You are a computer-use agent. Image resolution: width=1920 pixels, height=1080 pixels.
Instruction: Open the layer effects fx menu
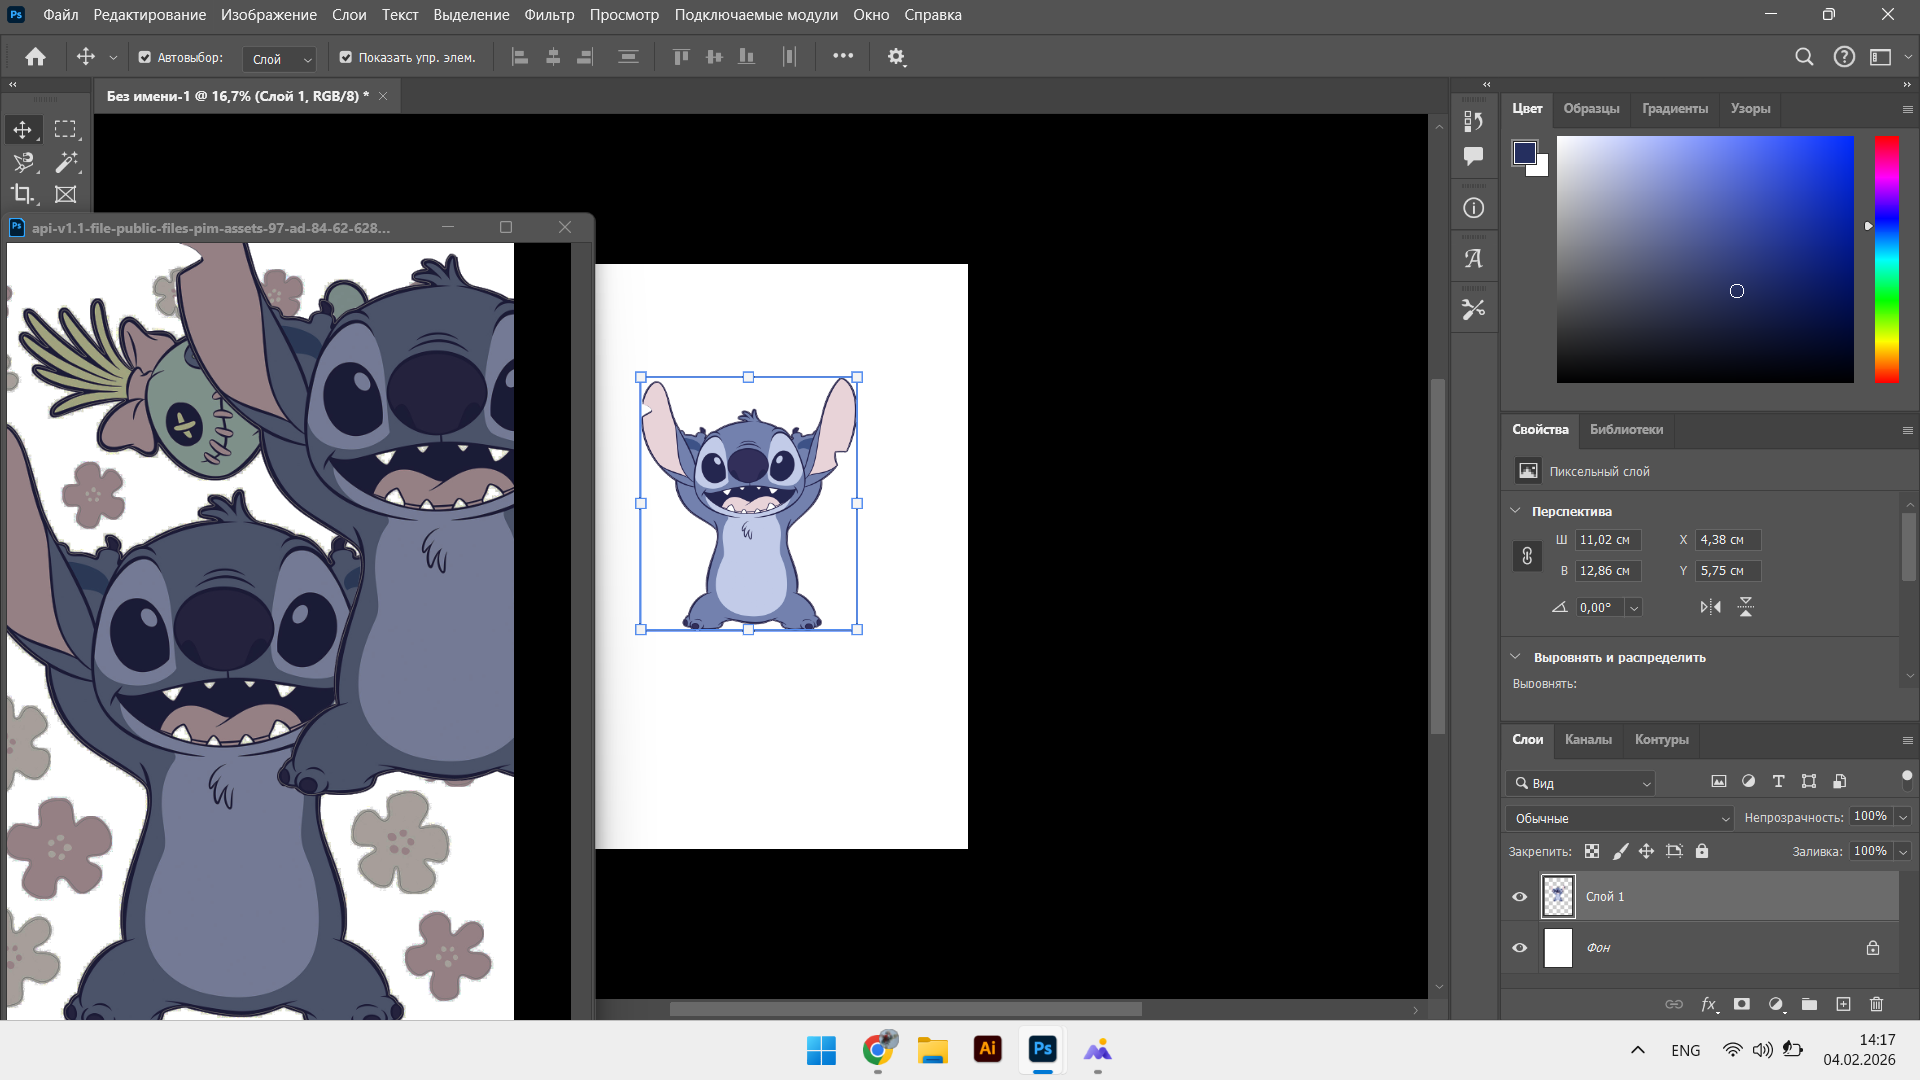click(1709, 1004)
